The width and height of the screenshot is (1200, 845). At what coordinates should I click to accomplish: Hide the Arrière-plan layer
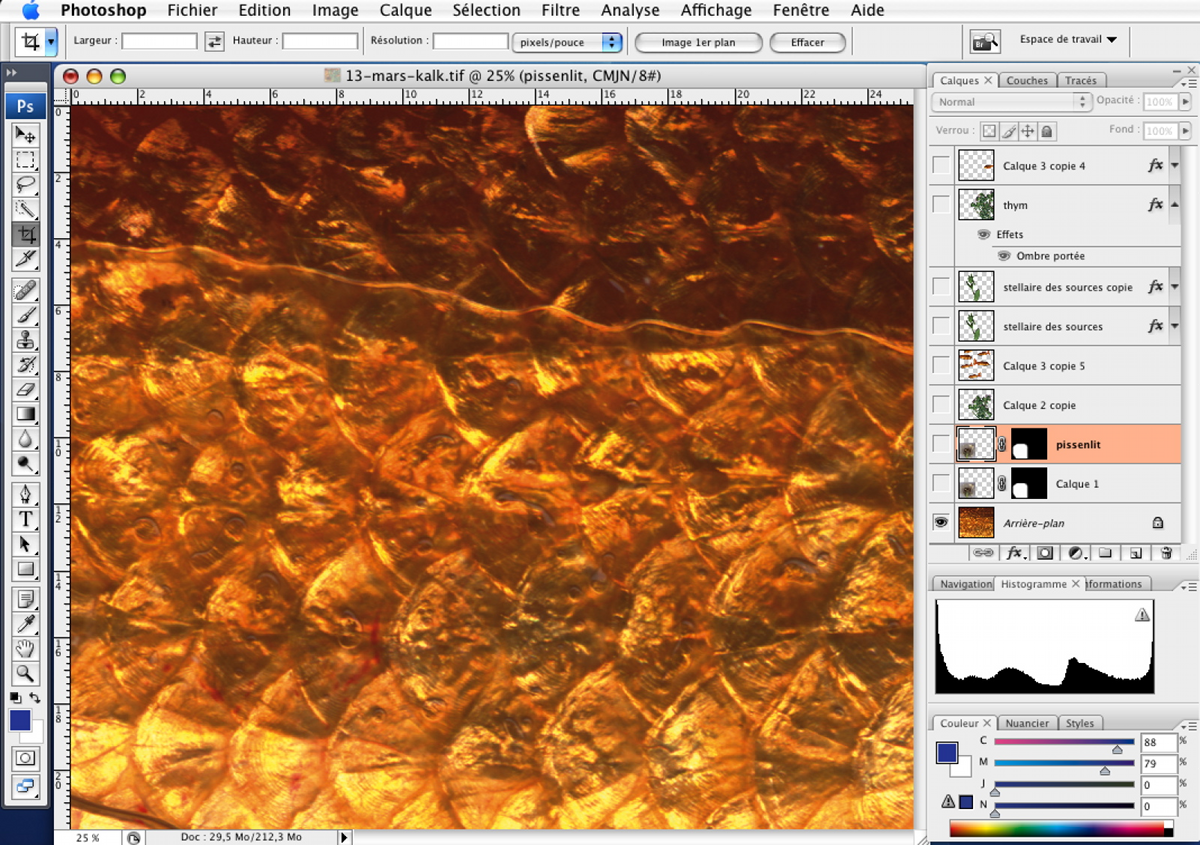click(941, 522)
